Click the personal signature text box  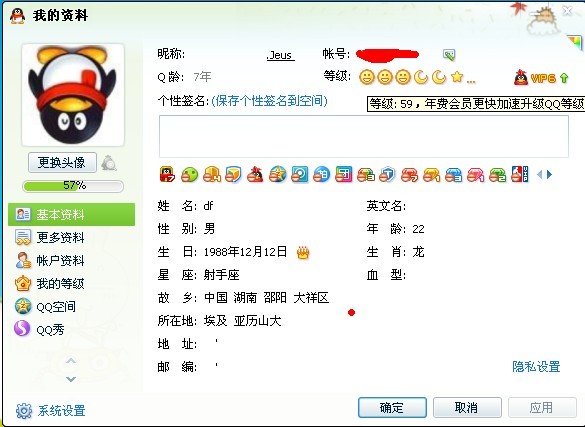coord(364,136)
